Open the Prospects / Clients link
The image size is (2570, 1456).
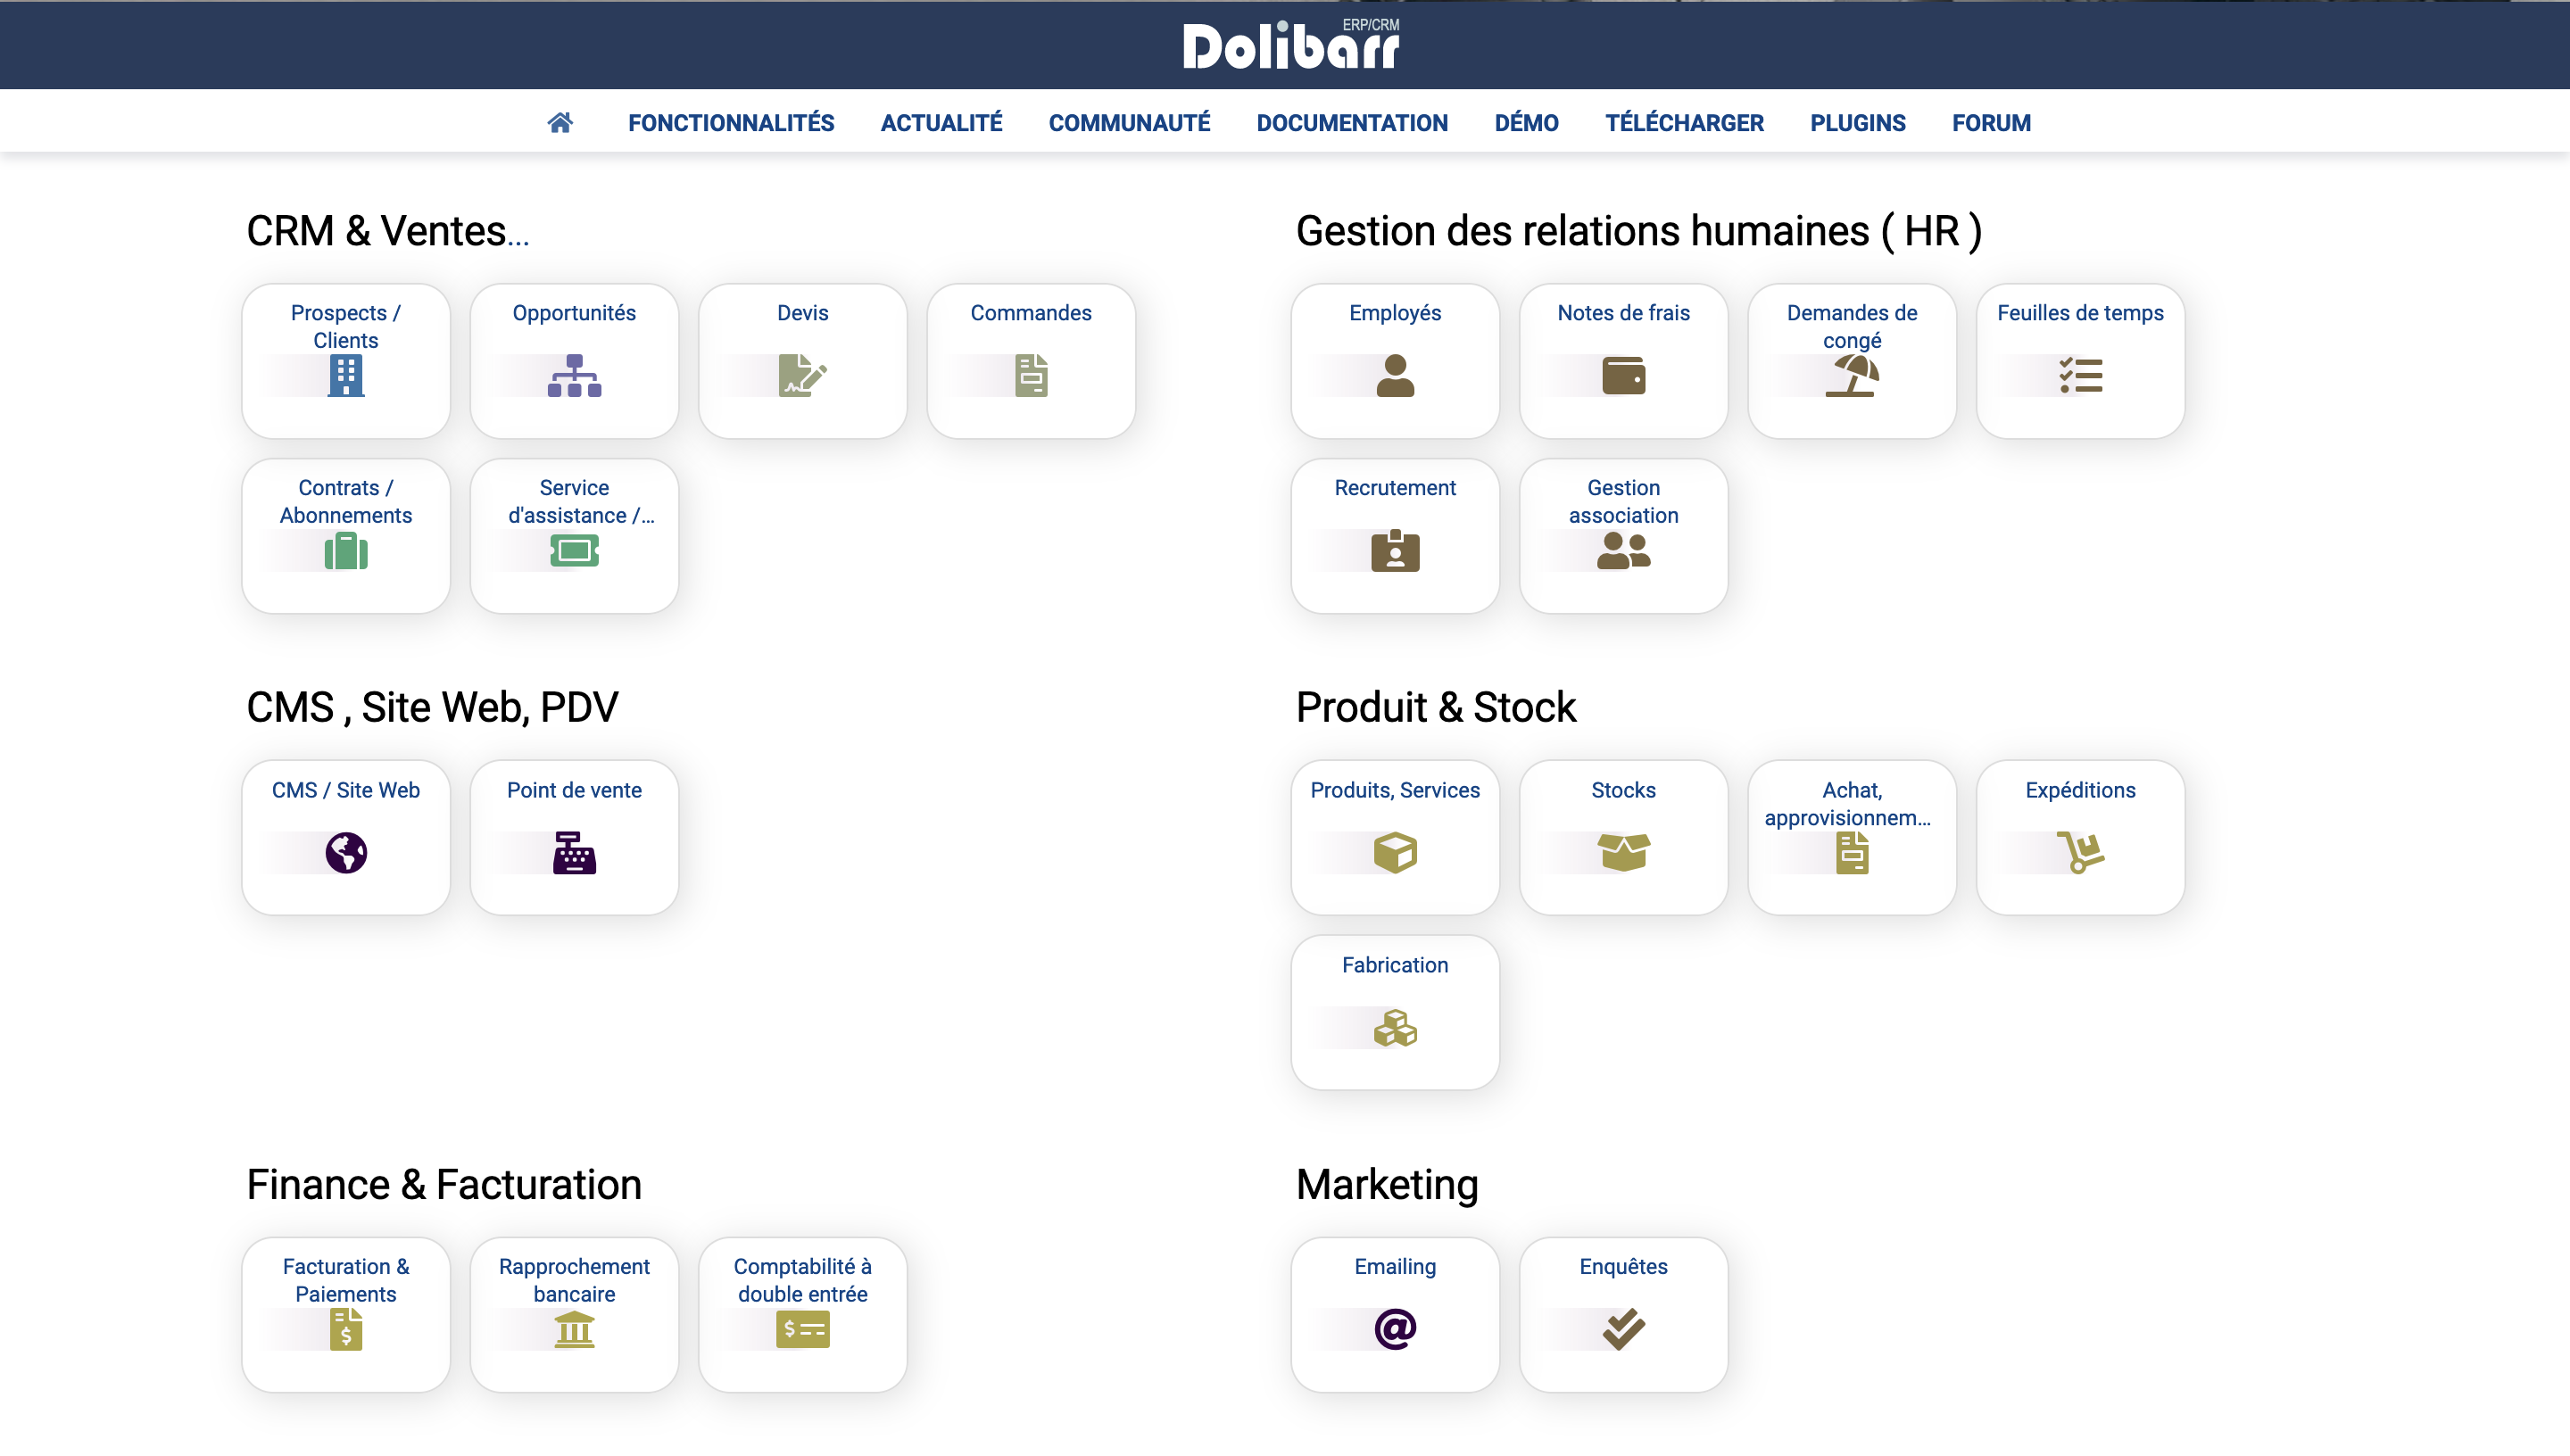coord(346,326)
